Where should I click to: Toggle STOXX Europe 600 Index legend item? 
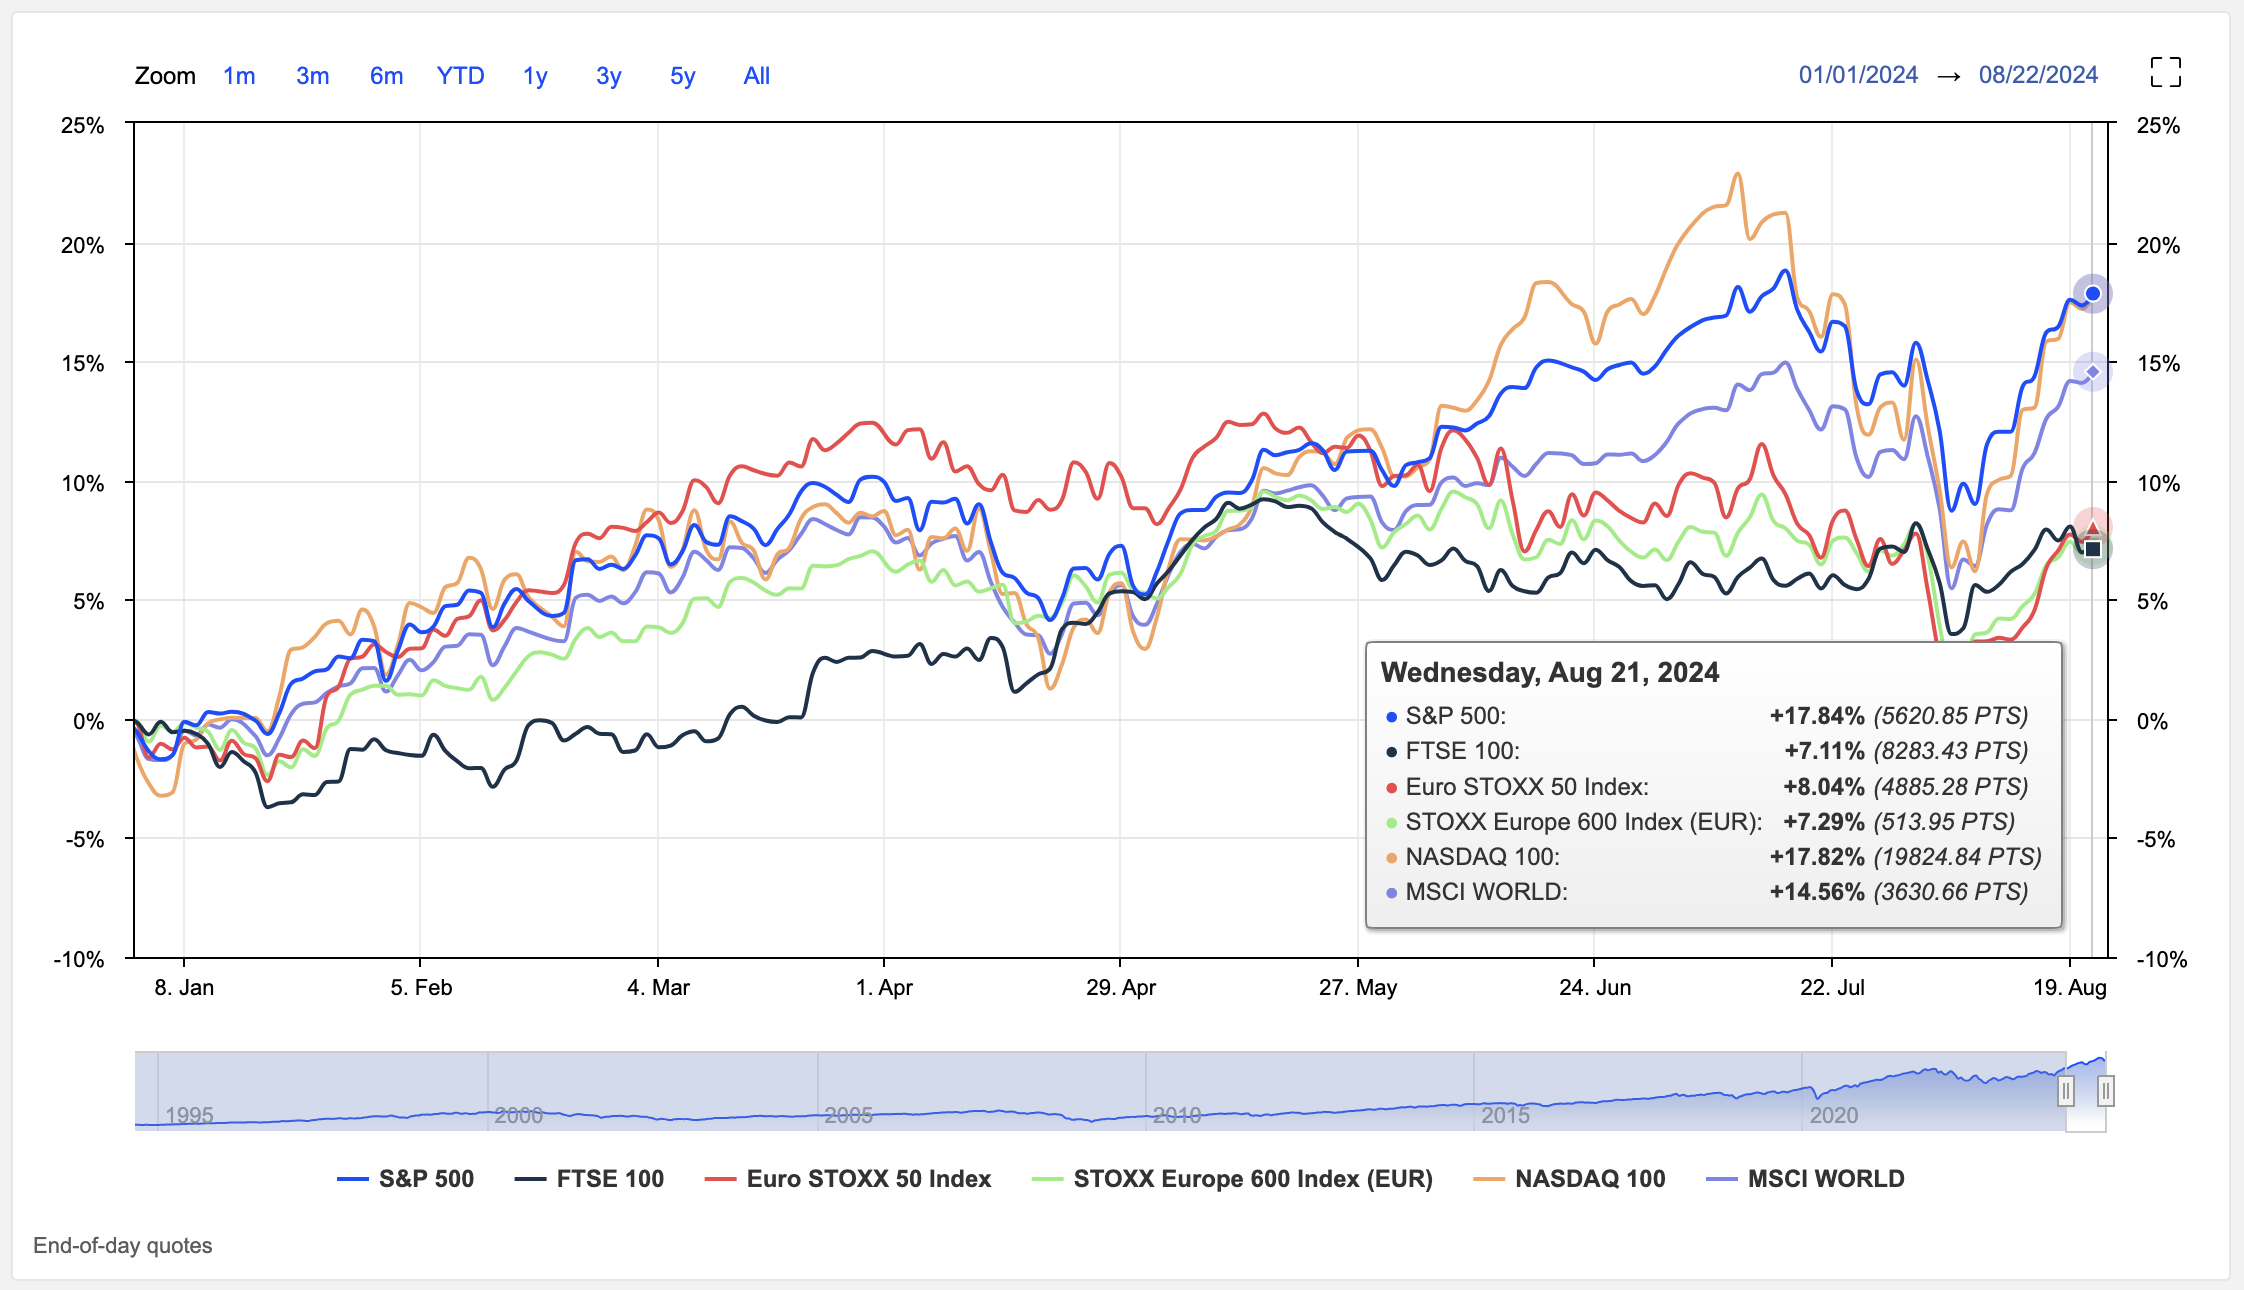tap(1232, 1179)
